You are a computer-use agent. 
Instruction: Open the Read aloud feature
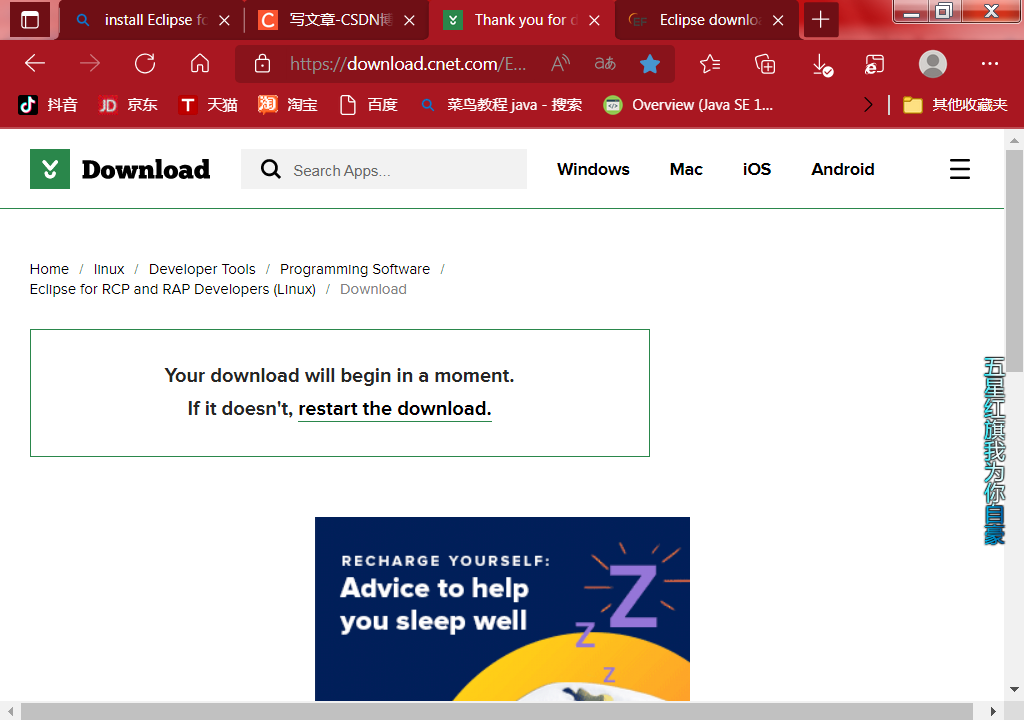(560, 64)
